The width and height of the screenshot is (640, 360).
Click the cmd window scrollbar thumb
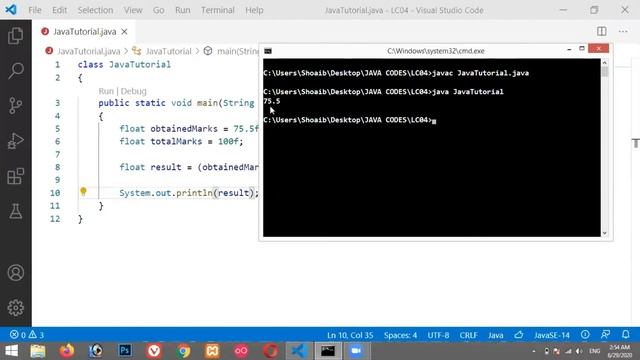tap(605, 72)
